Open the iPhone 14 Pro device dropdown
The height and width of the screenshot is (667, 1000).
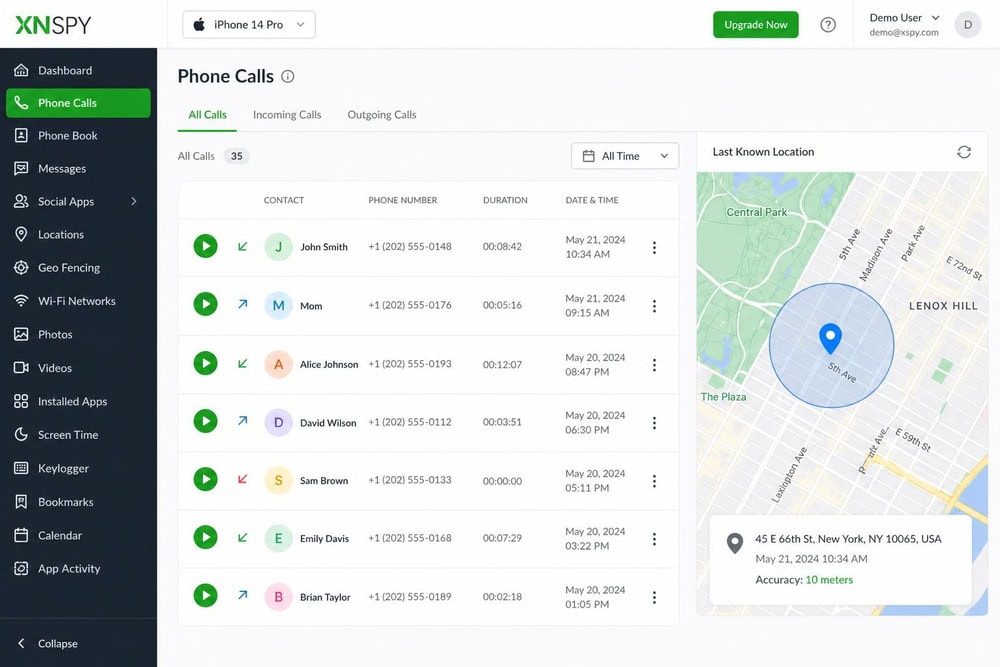(x=249, y=25)
